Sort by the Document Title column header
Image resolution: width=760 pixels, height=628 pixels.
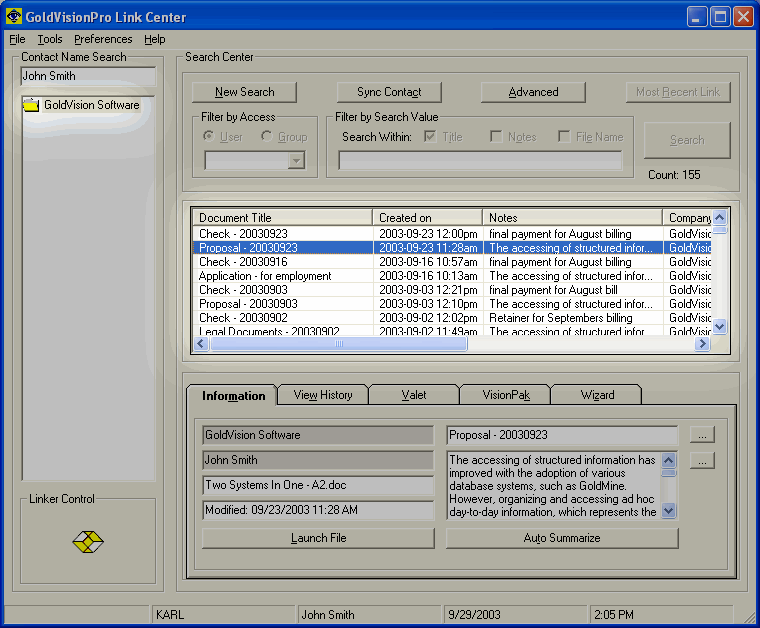click(283, 218)
